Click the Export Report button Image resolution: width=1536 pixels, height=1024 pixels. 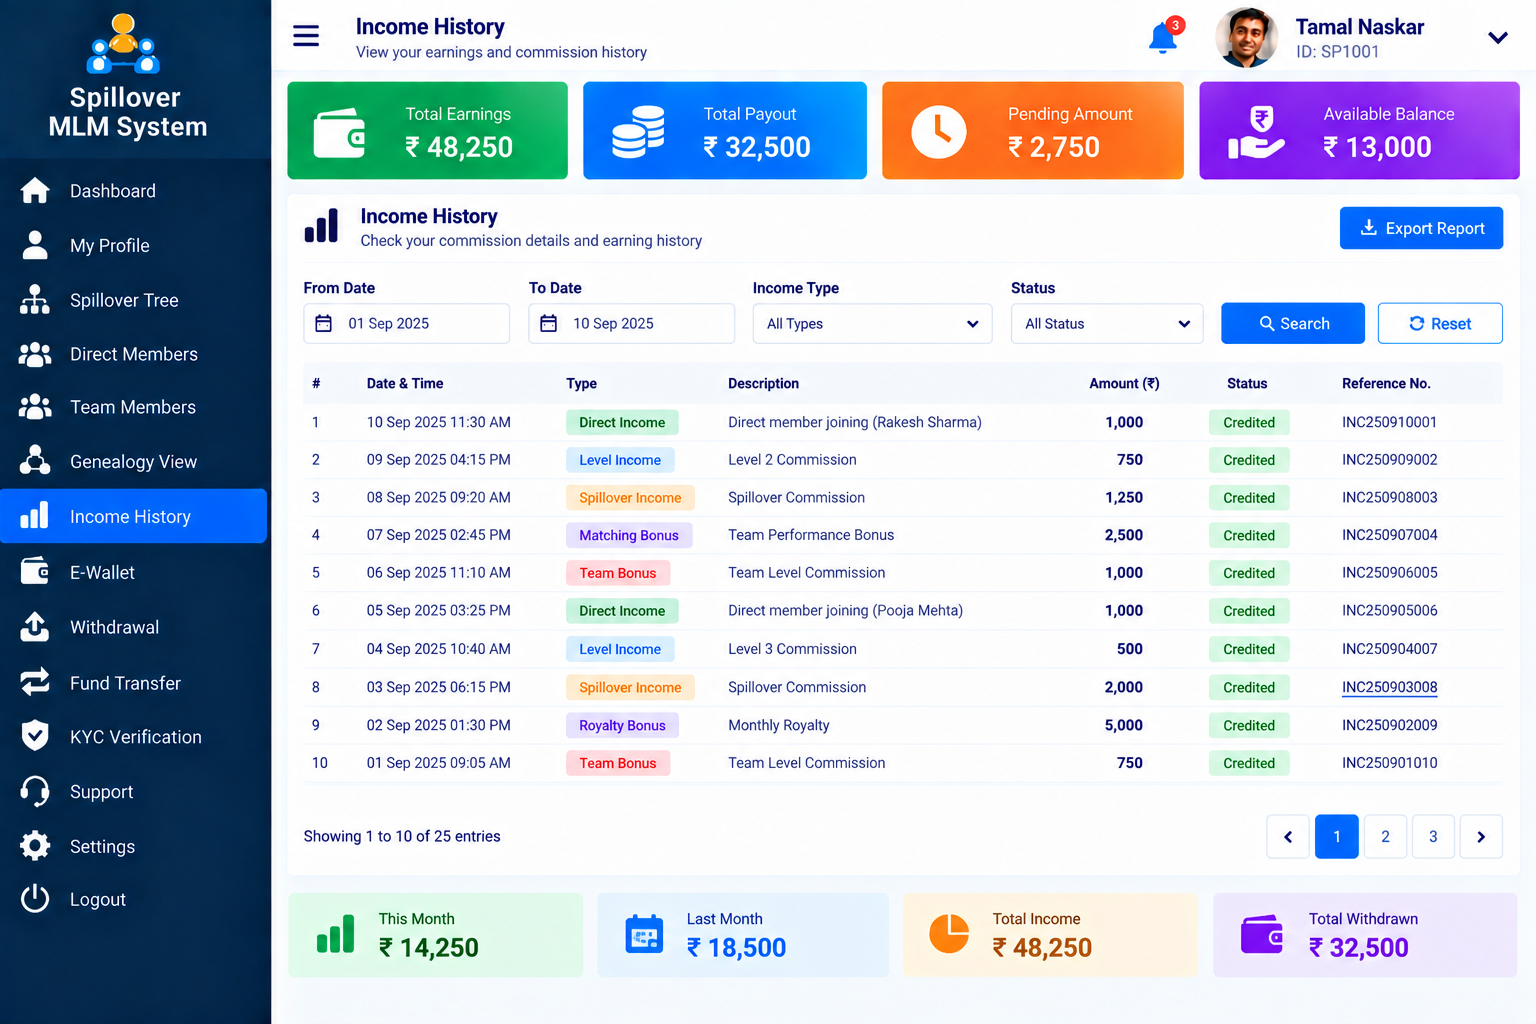coord(1421,228)
